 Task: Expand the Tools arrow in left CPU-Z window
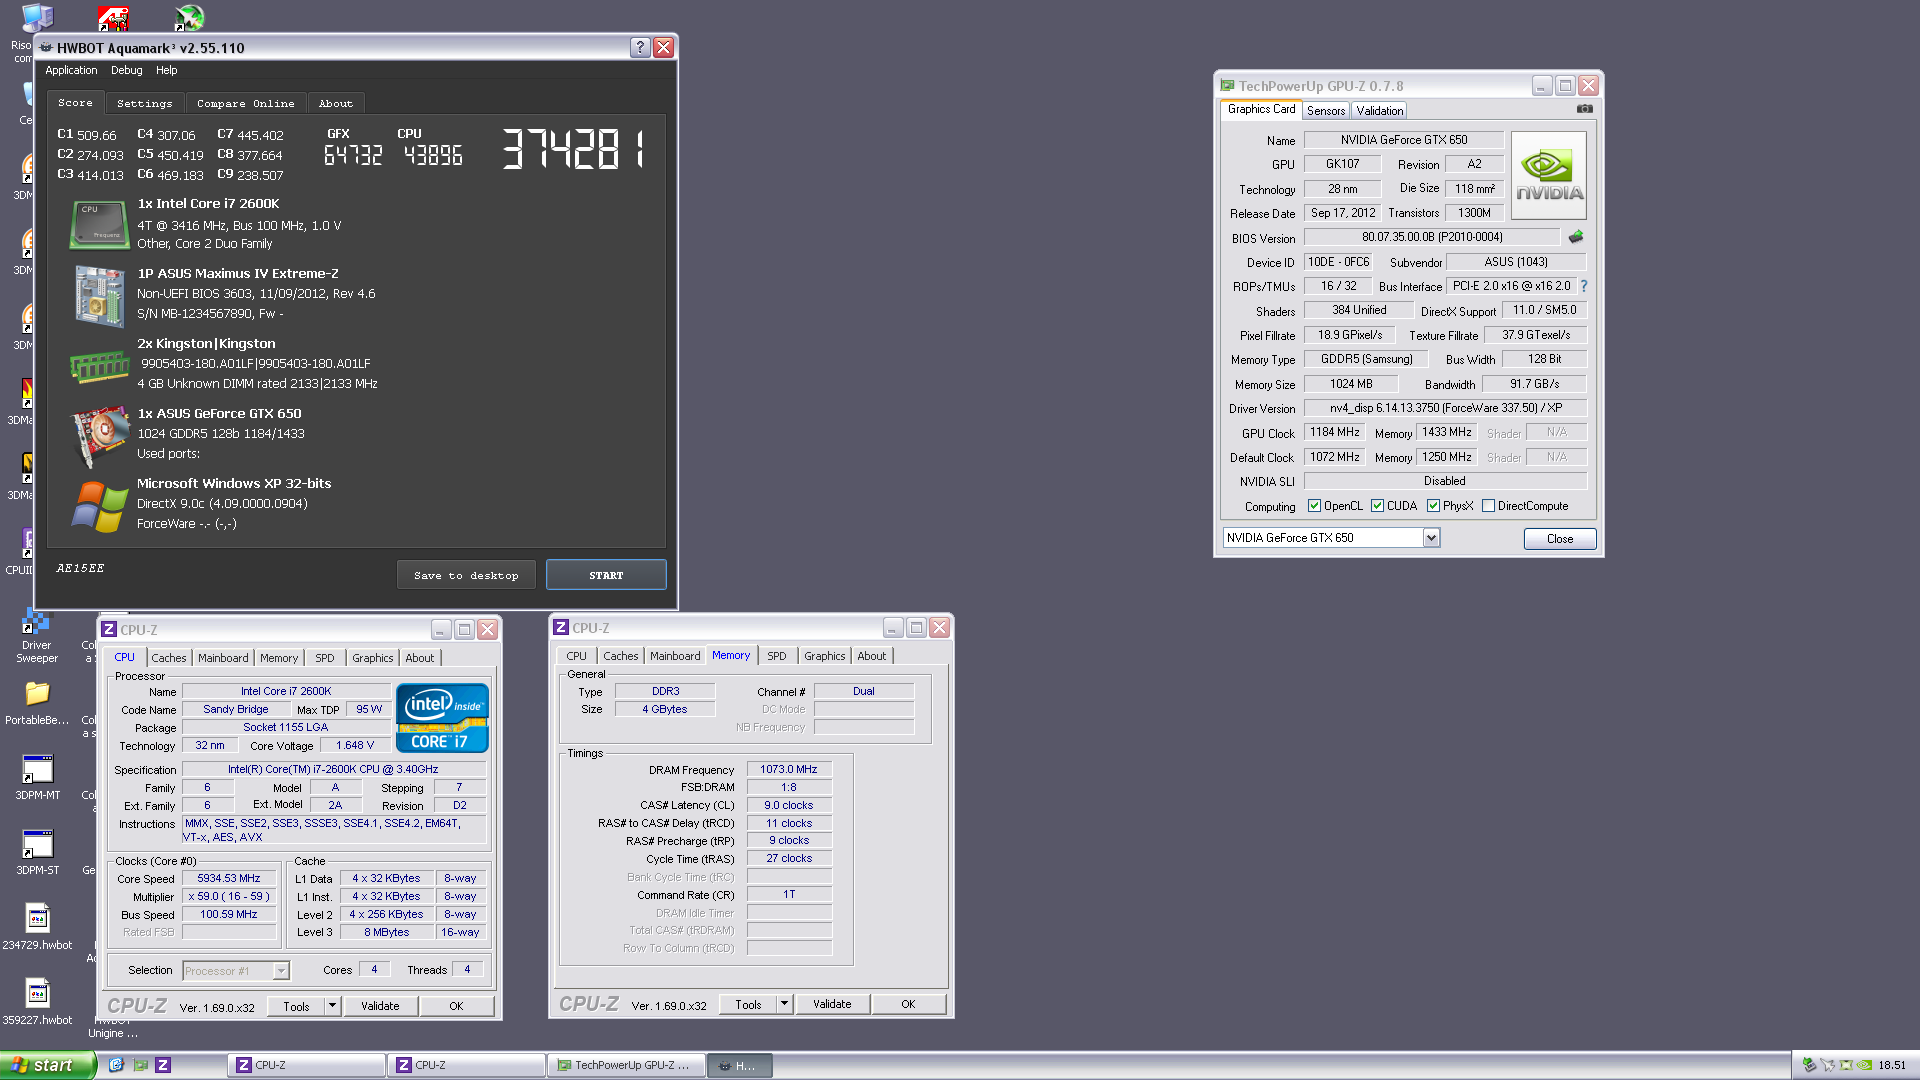point(333,1006)
